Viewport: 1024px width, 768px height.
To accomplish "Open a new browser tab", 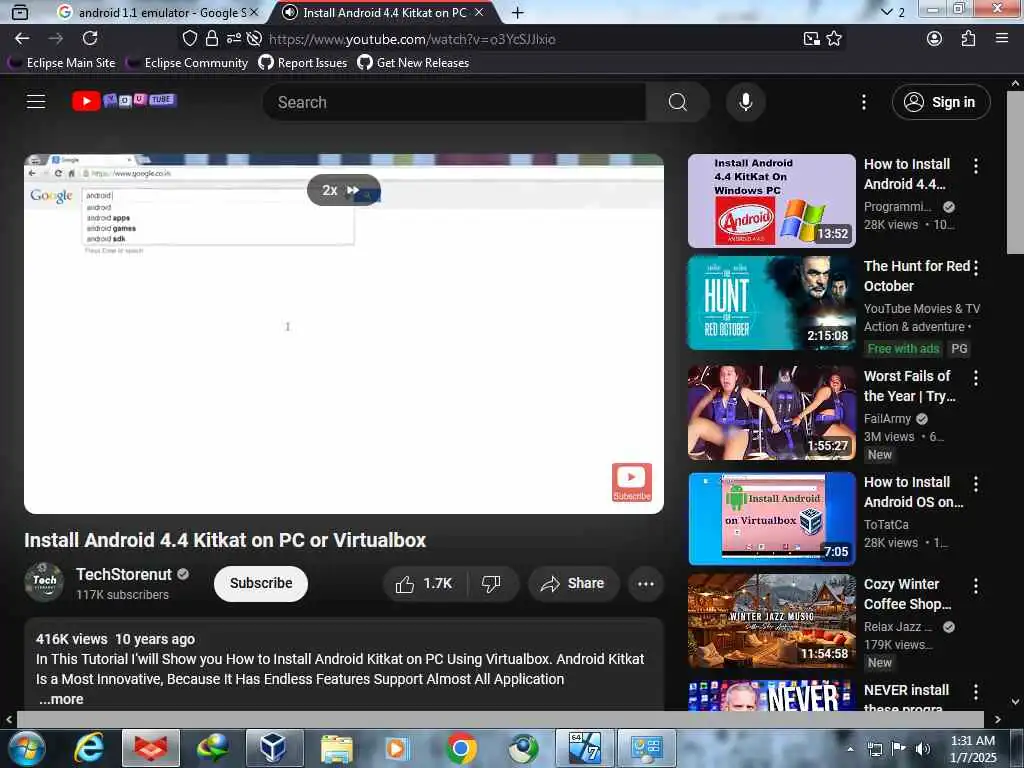I will coord(517,12).
